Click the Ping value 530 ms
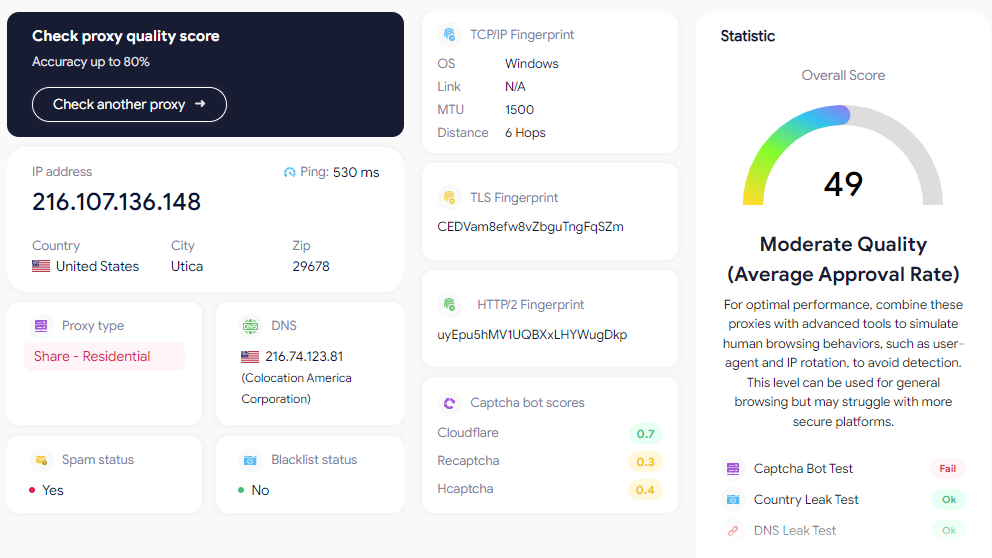Screen dimensions: 992x558 356,172
